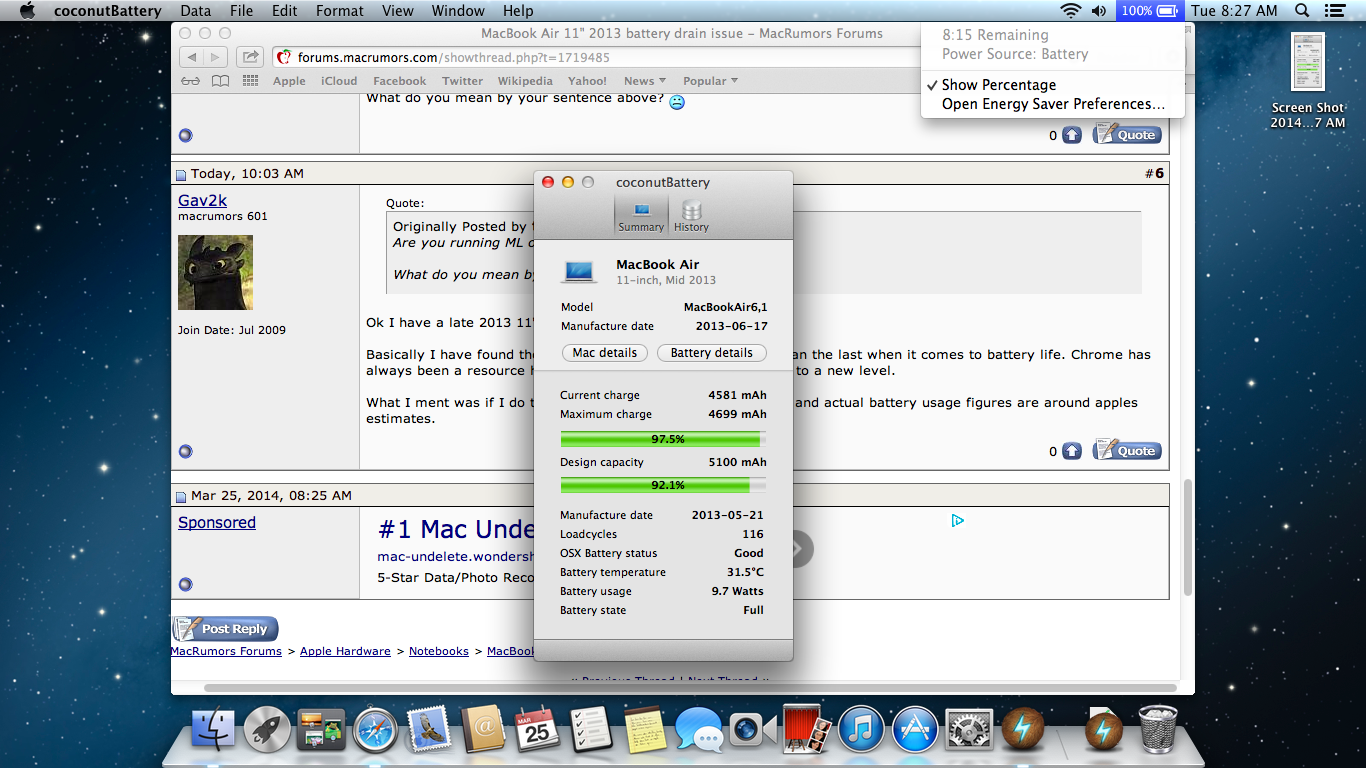Viewport: 1366px width, 768px height.
Task: Expand the Popular bookmarks dropdown
Action: click(710, 81)
